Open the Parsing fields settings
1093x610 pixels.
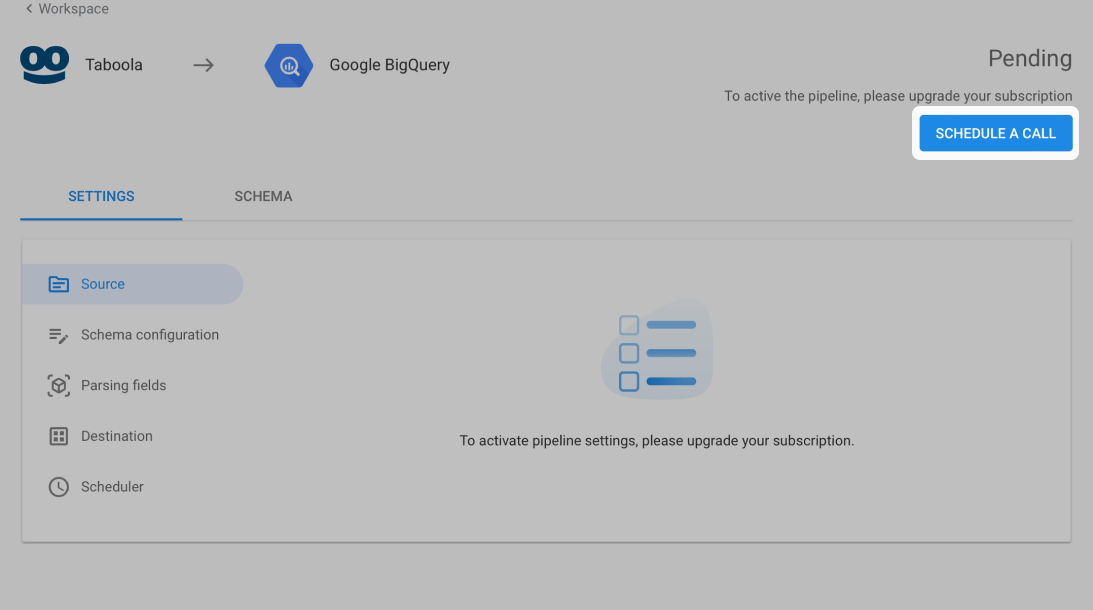point(132,386)
